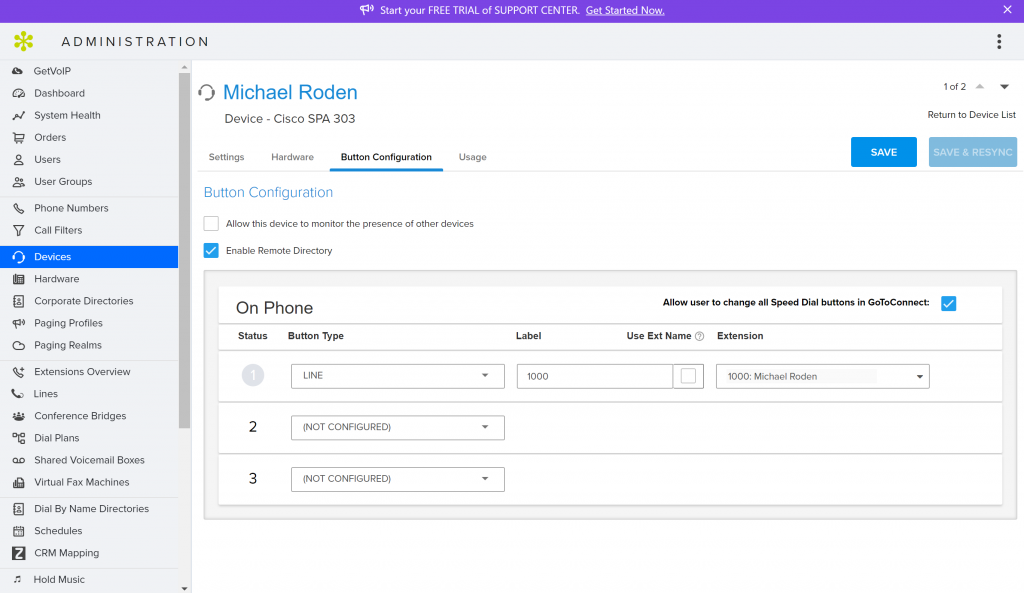The image size is (1024, 593).
Task: Click the Devices headset icon in sidebar
Action: pyautogui.click(x=18, y=257)
